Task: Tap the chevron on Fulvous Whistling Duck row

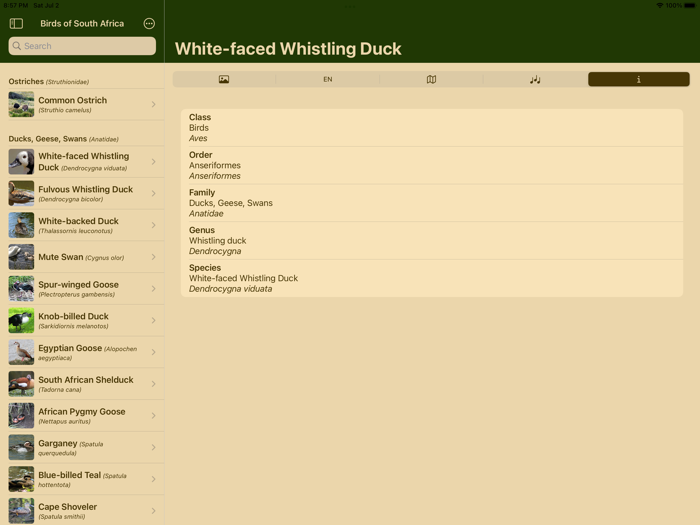Action: [x=154, y=193]
